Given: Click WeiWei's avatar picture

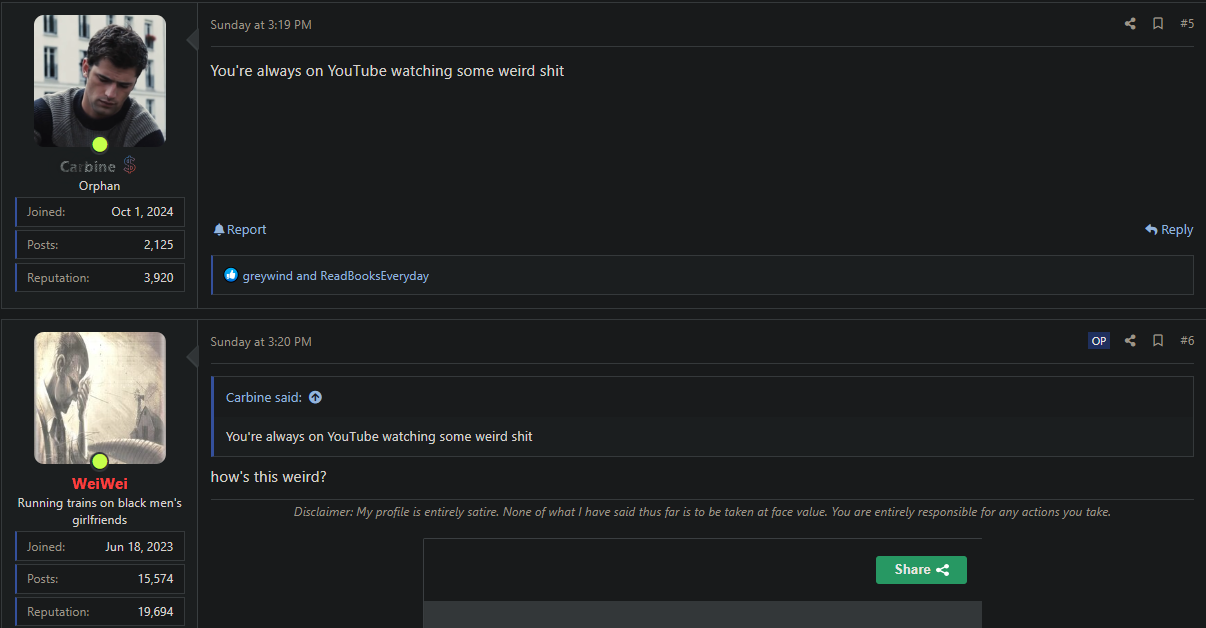Looking at the screenshot, I should pyautogui.click(x=100, y=397).
